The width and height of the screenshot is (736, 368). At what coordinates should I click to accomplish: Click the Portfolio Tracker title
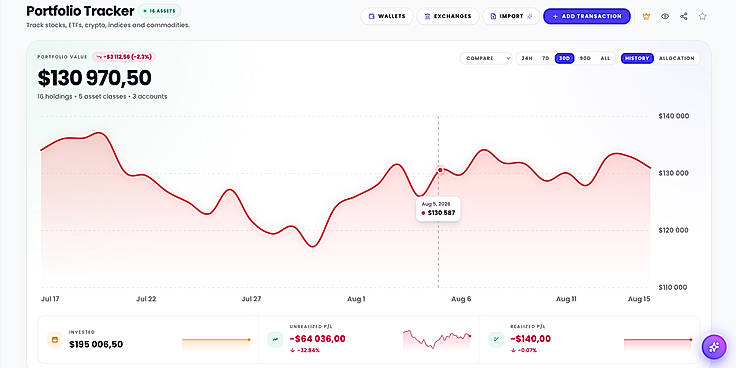pyautogui.click(x=80, y=11)
